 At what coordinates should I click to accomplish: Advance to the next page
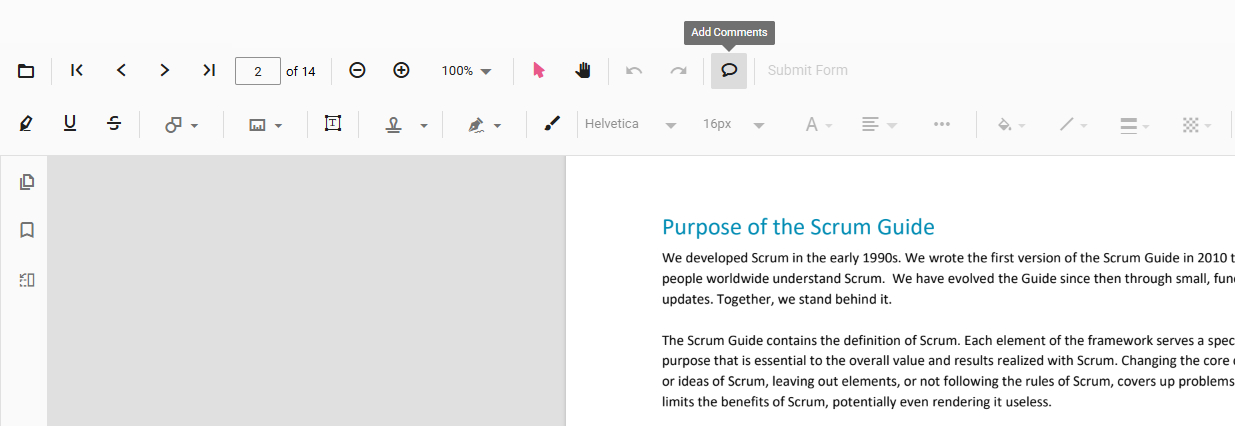[x=165, y=70]
